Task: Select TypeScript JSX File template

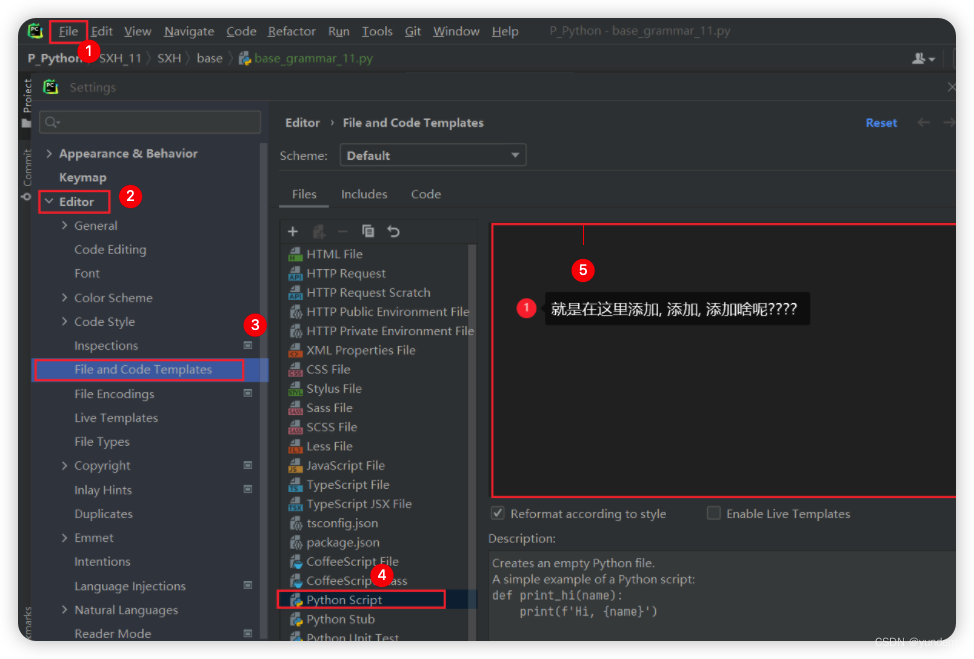Action: (359, 504)
